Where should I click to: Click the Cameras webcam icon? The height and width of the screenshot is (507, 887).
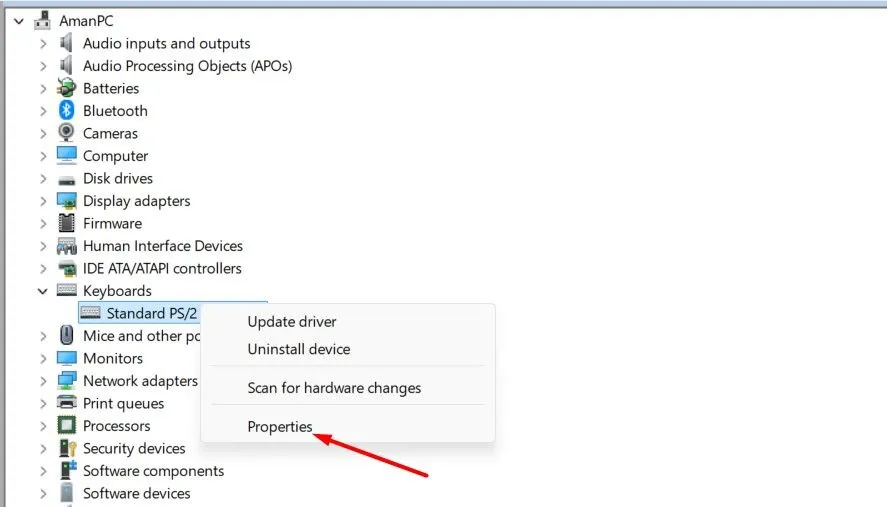click(x=67, y=133)
